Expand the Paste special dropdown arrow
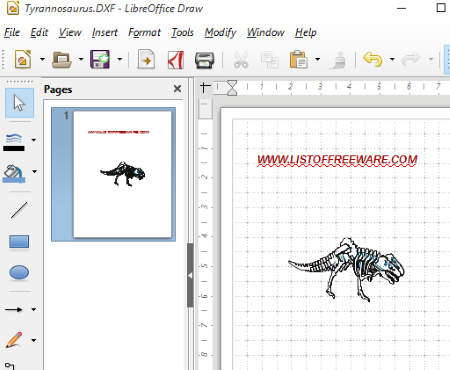The image size is (450, 370). click(x=317, y=59)
